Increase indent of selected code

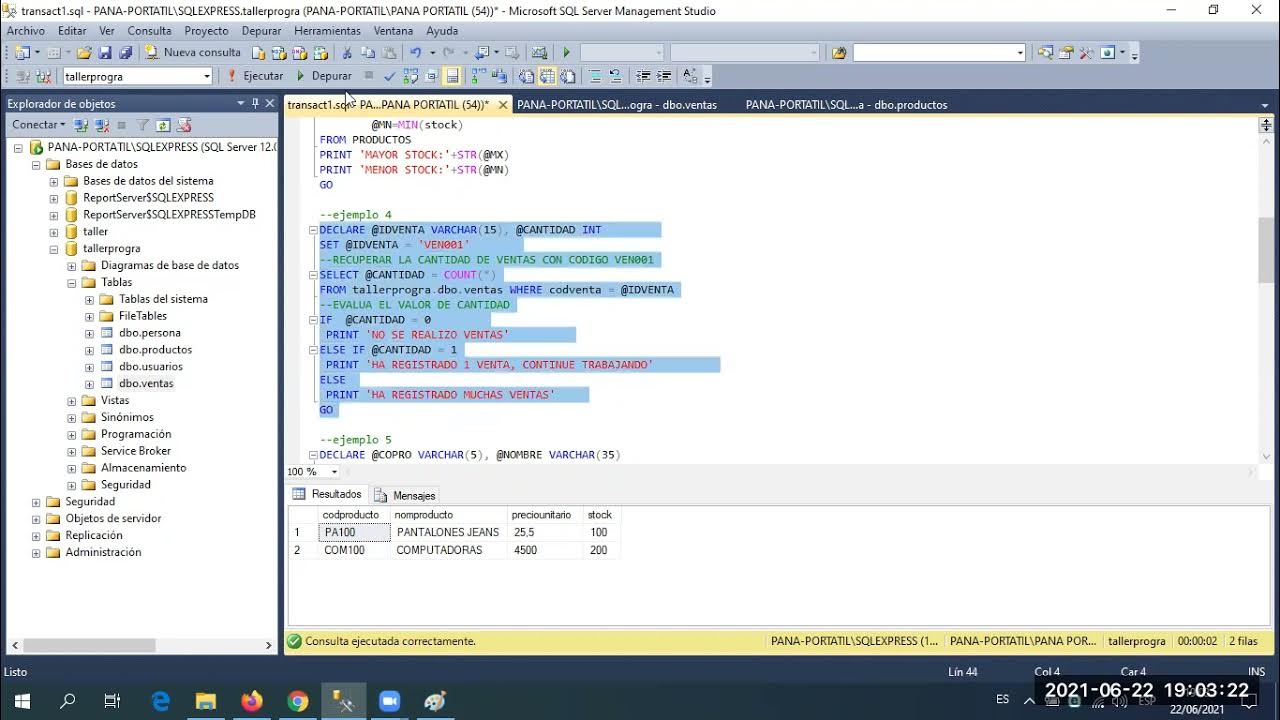[x=663, y=76]
